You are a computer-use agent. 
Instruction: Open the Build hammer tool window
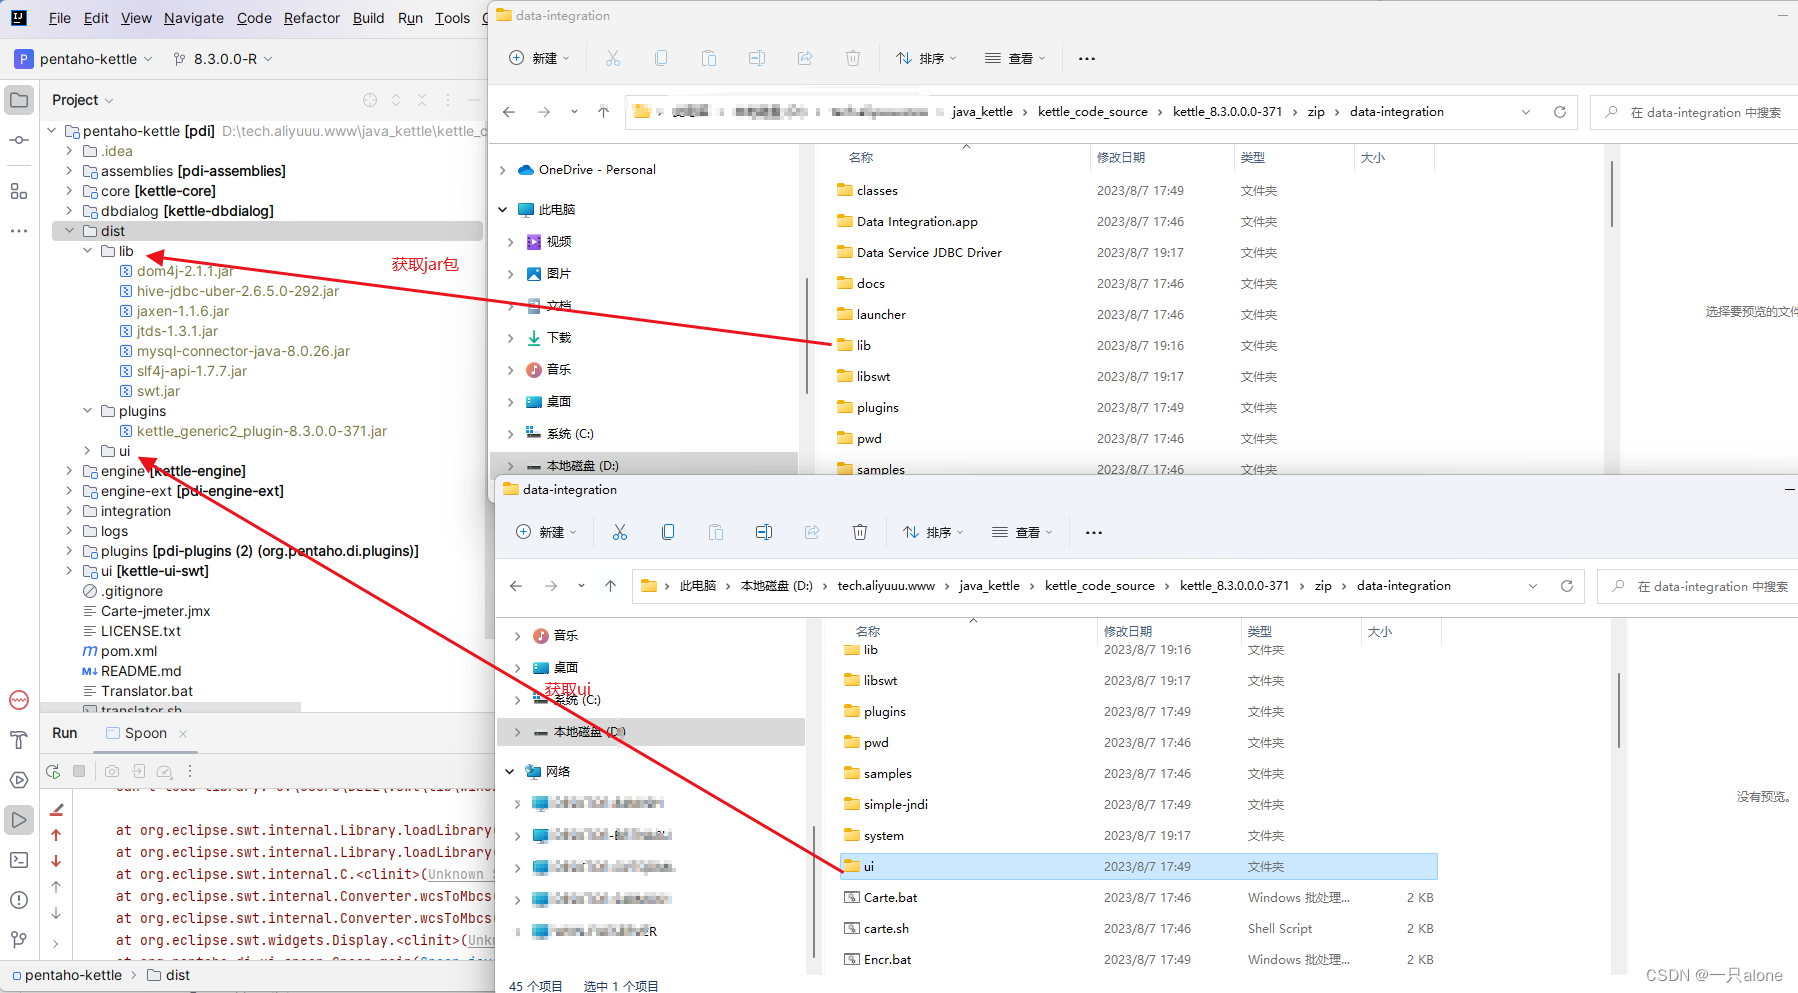coord(19,740)
